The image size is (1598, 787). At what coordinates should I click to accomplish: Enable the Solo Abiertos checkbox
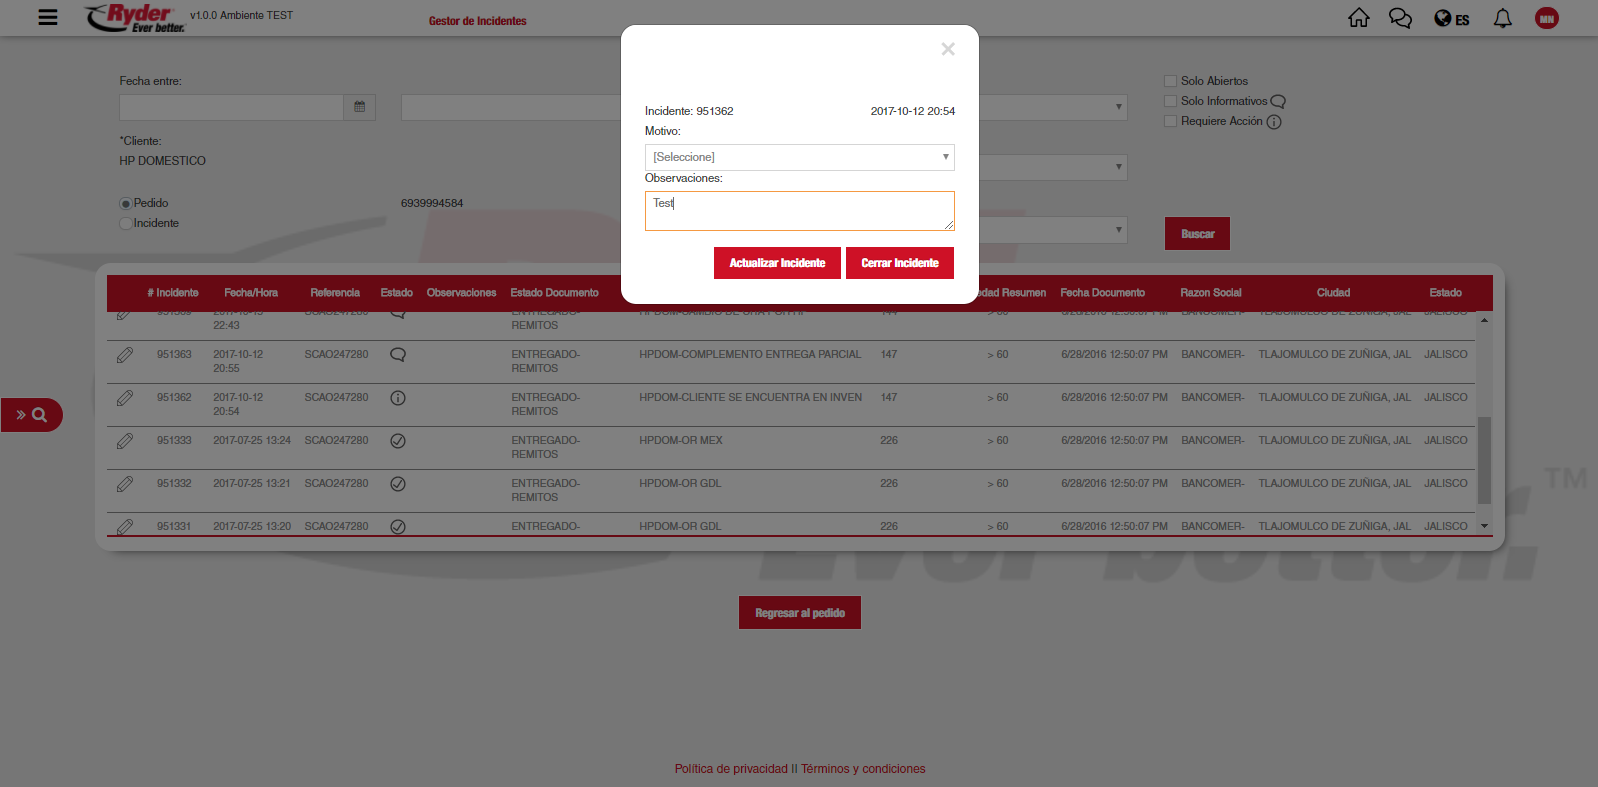[1170, 81]
